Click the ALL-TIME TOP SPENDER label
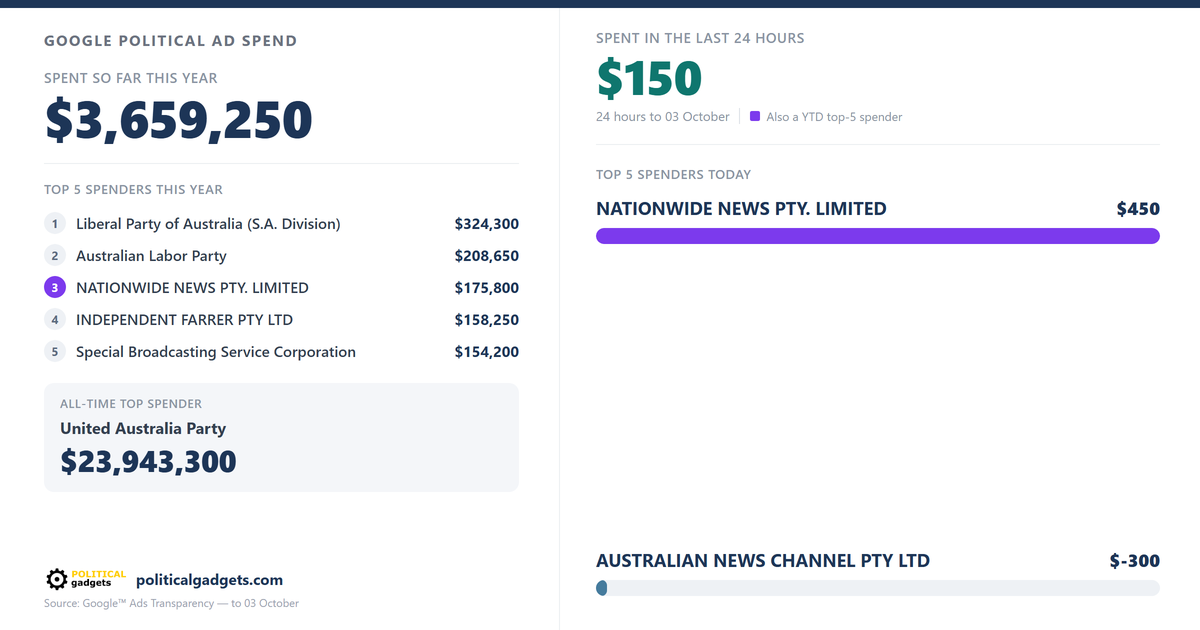The height and width of the screenshot is (630, 1200). [x=131, y=404]
